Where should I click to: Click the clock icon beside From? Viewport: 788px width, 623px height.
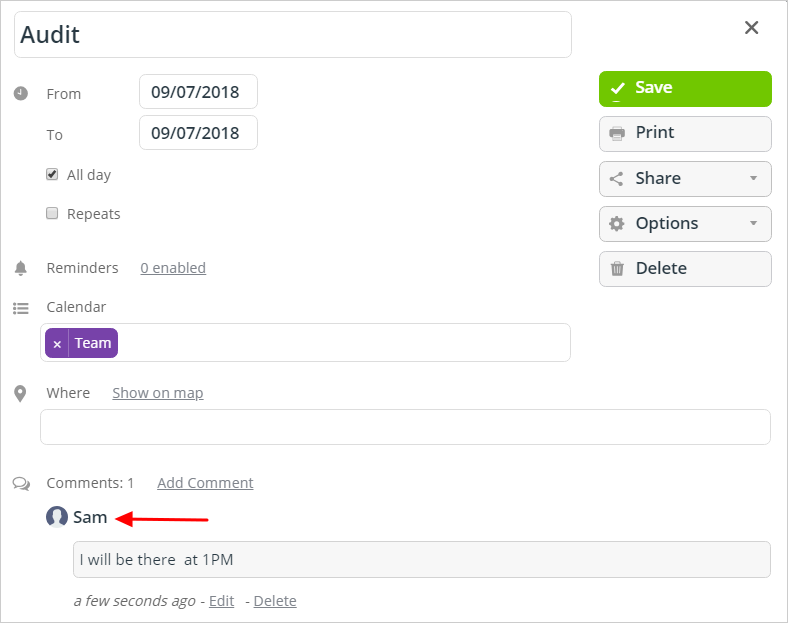[x=21, y=93]
